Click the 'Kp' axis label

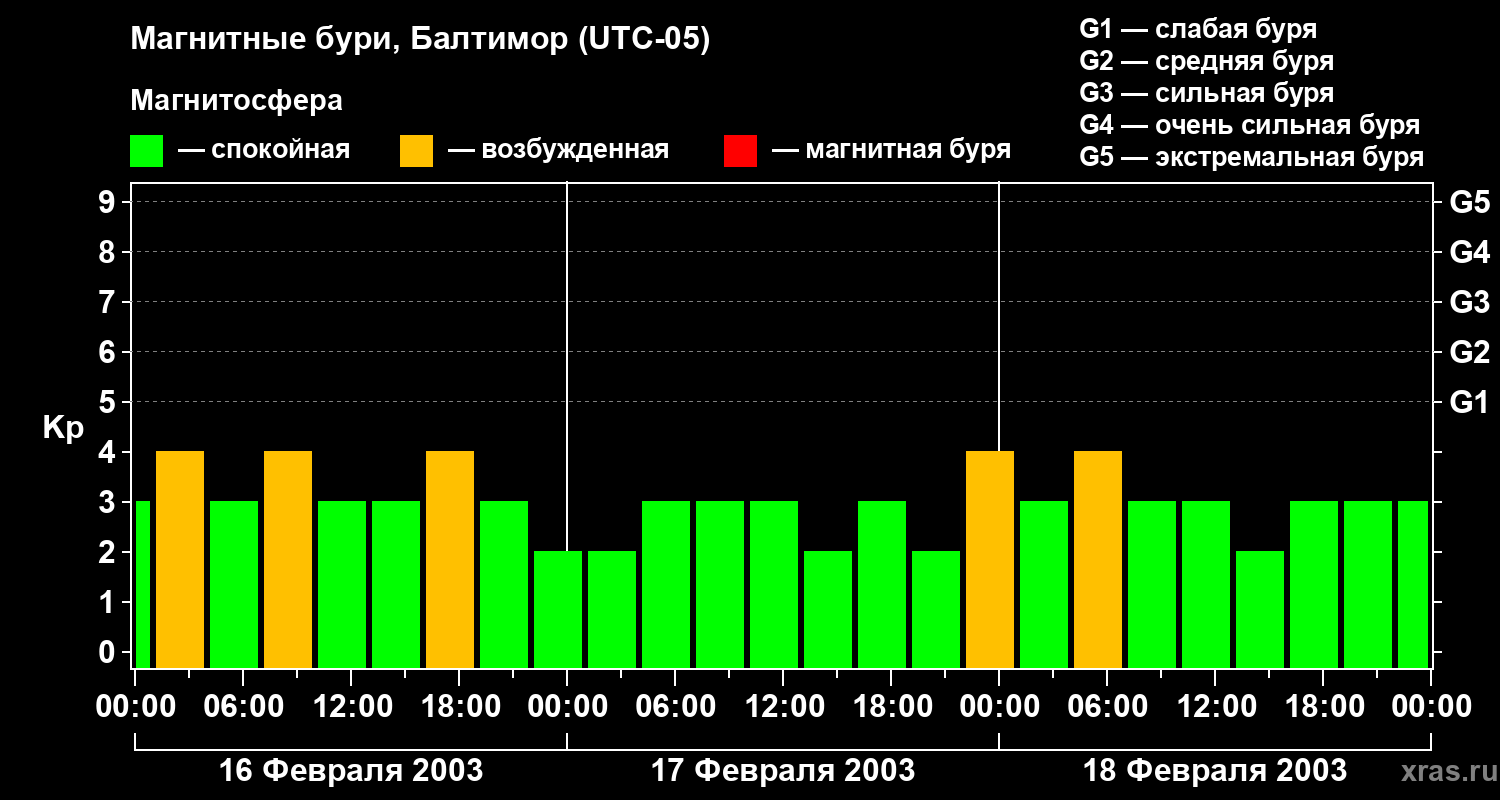point(63,428)
